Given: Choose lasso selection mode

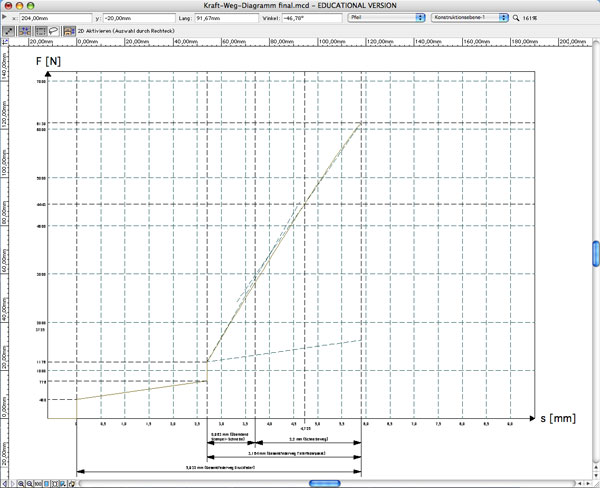Looking at the screenshot, I should click(x=54, y=31).
